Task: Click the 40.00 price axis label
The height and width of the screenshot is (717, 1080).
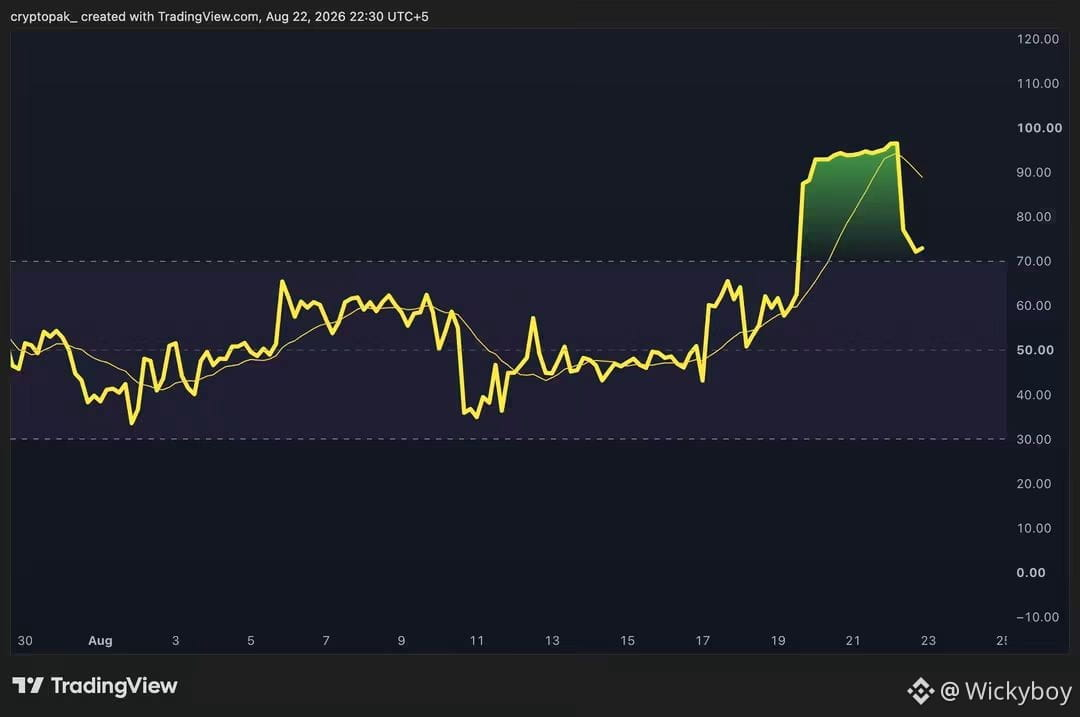Action: pos(1034,395)
